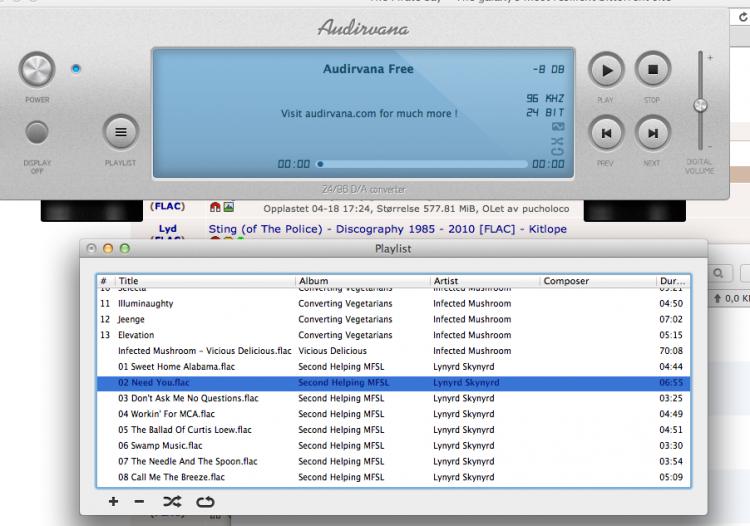The image size is (750, 526).
Task: Toggle repeat loop in playlist footer
Action: click(x=205, y=501)
